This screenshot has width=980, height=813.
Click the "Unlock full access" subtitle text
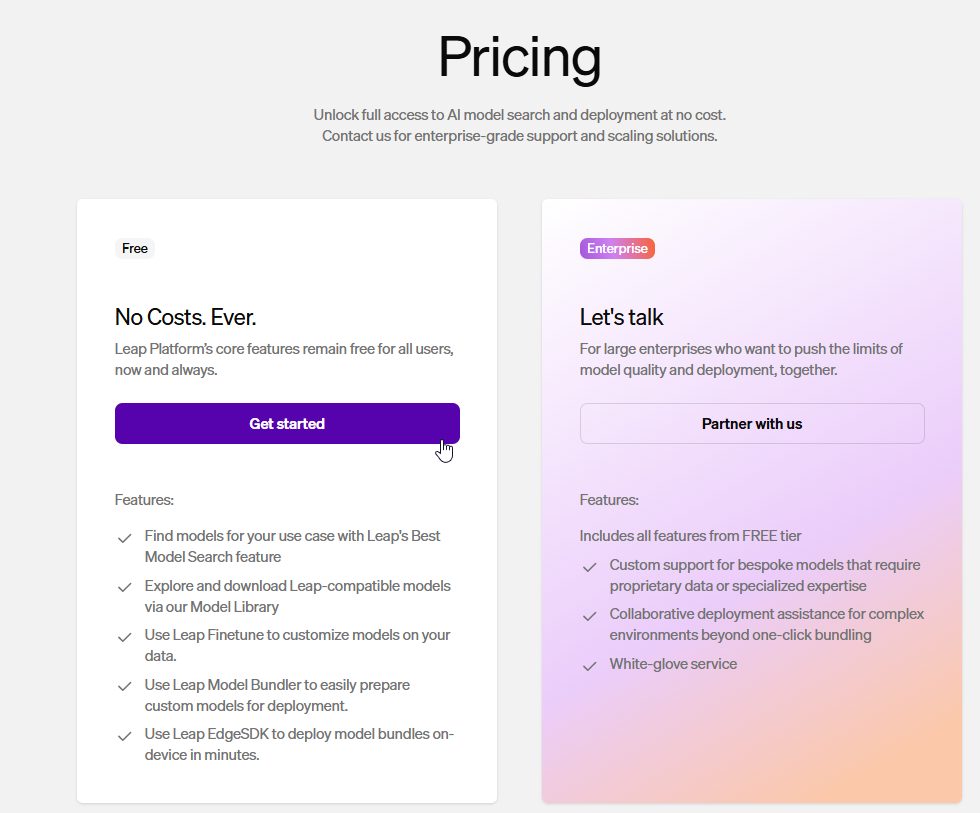[519, 115]
